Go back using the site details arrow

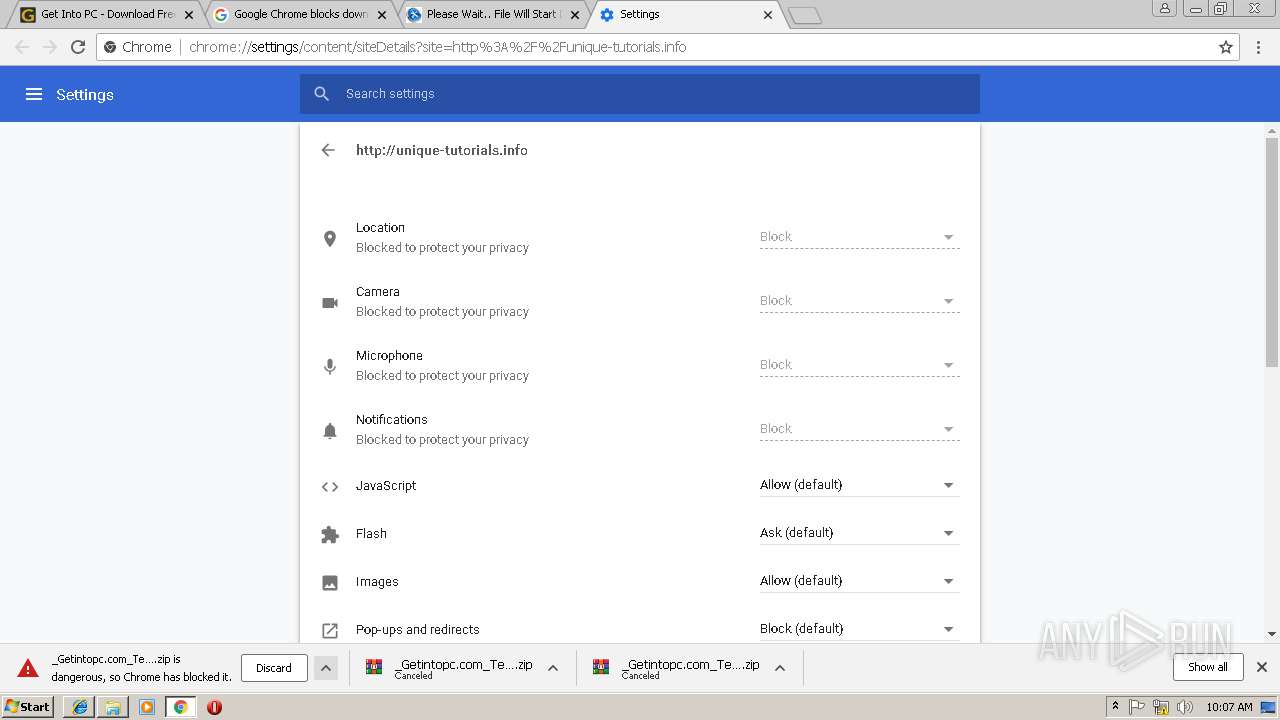[x=328, y=150]
